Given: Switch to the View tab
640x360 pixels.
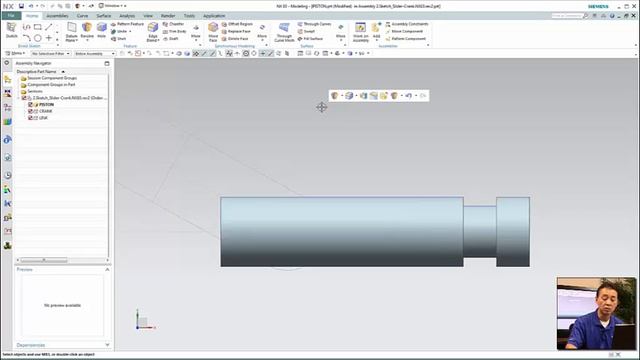Looking at the screenshot, I should tap(148, 16).
